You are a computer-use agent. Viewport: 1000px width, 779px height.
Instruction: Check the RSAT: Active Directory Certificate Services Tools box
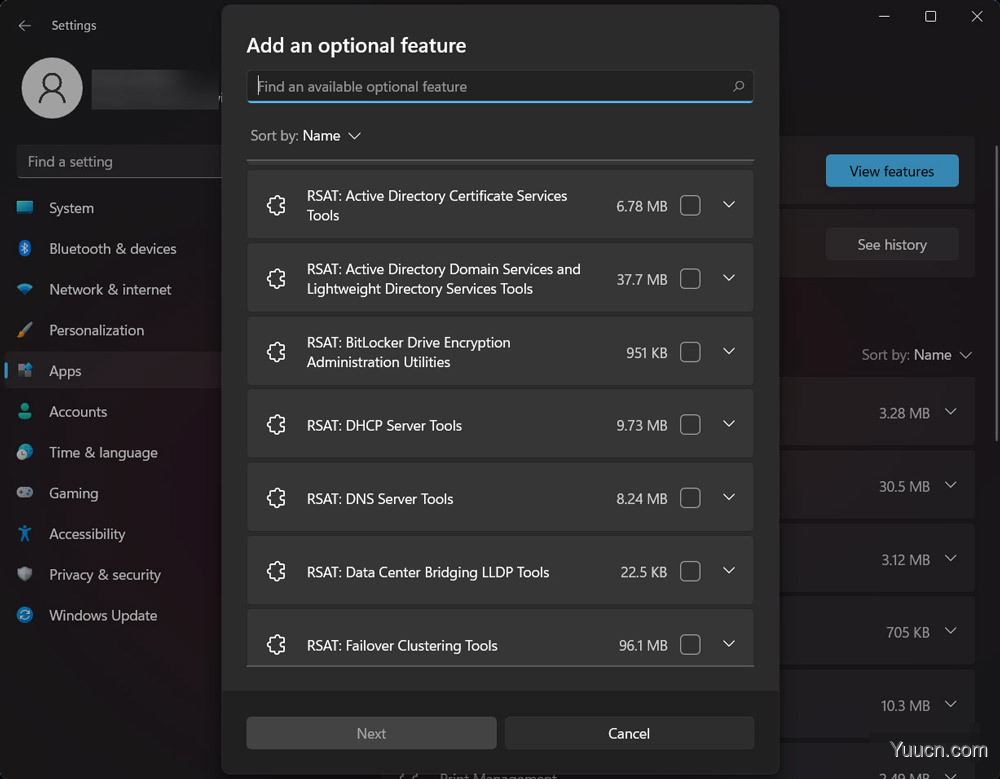(690, 205)
